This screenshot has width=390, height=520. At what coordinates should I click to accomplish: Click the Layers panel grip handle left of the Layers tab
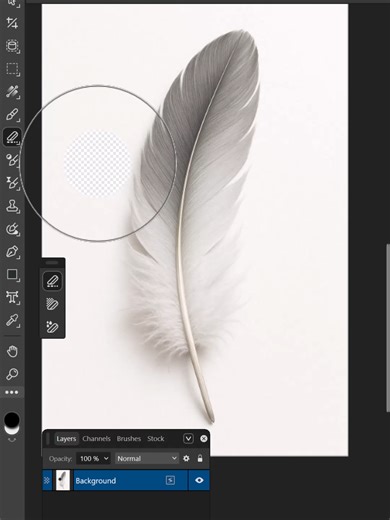48,439
